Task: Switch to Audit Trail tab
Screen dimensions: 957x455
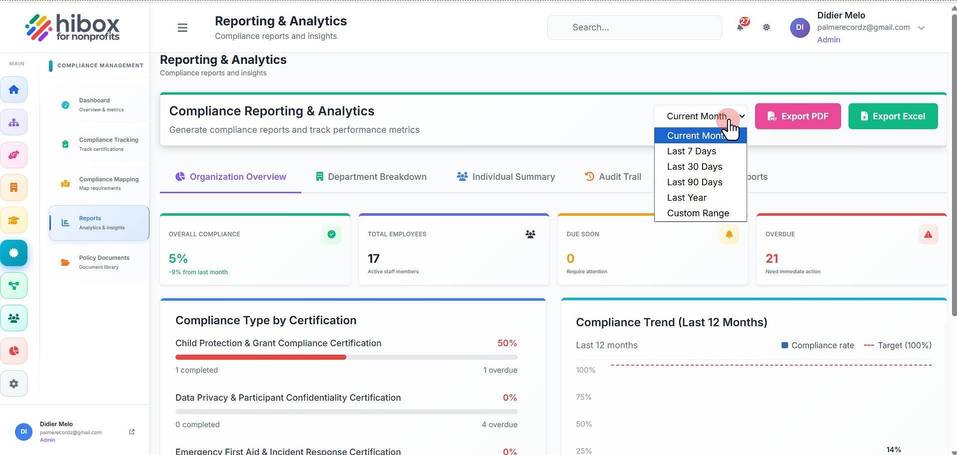Action: [x=613, y=177]
